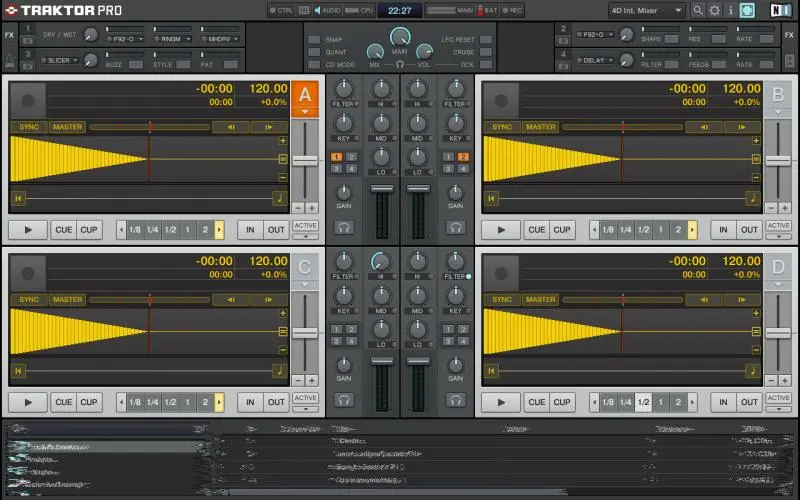Click the skip-to-start icon on Deck A
Viewport: 800px width, 500px height.
tap(18, 198)
